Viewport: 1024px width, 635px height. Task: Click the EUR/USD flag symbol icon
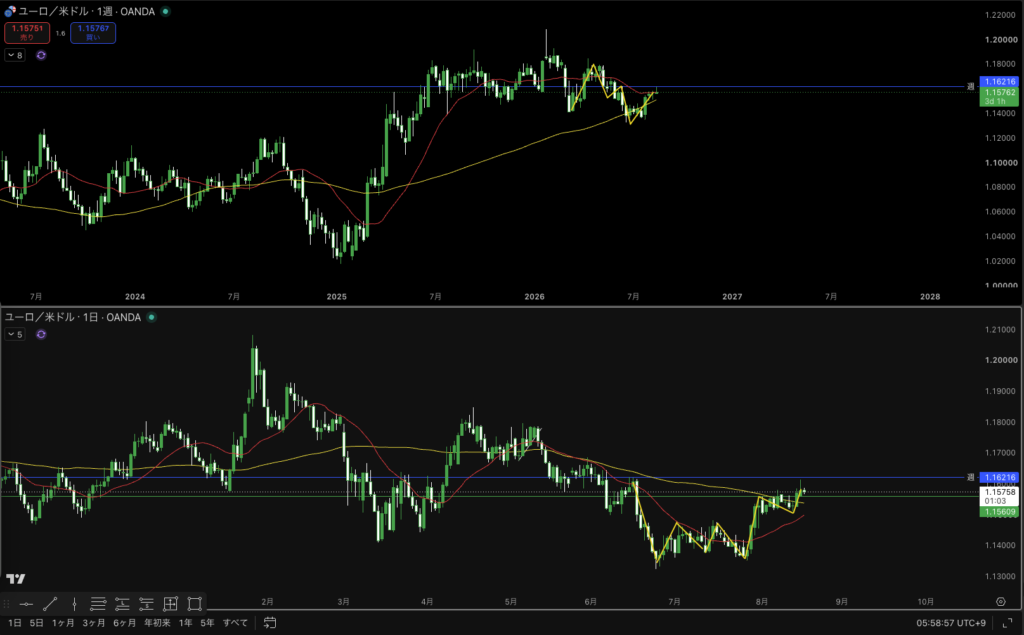10,11
